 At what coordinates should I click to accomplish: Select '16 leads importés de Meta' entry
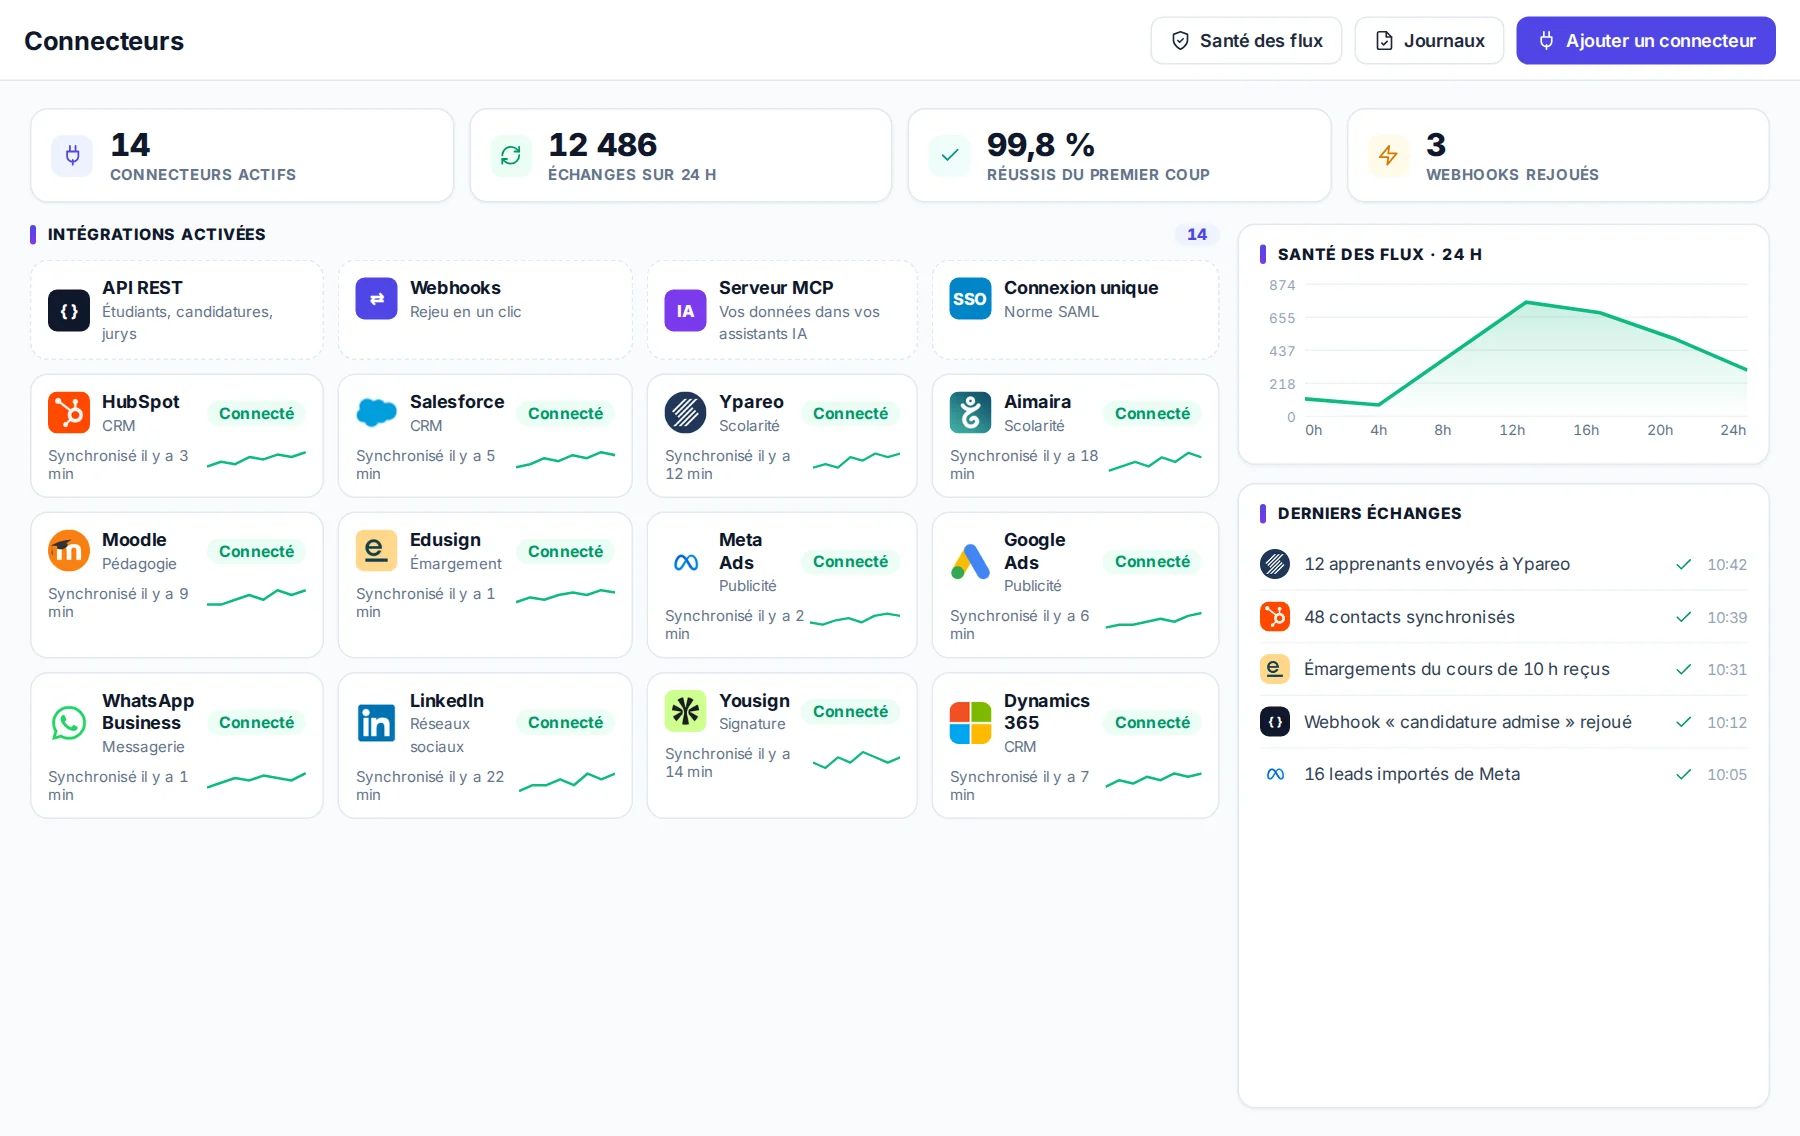[x=1503, y=774]
